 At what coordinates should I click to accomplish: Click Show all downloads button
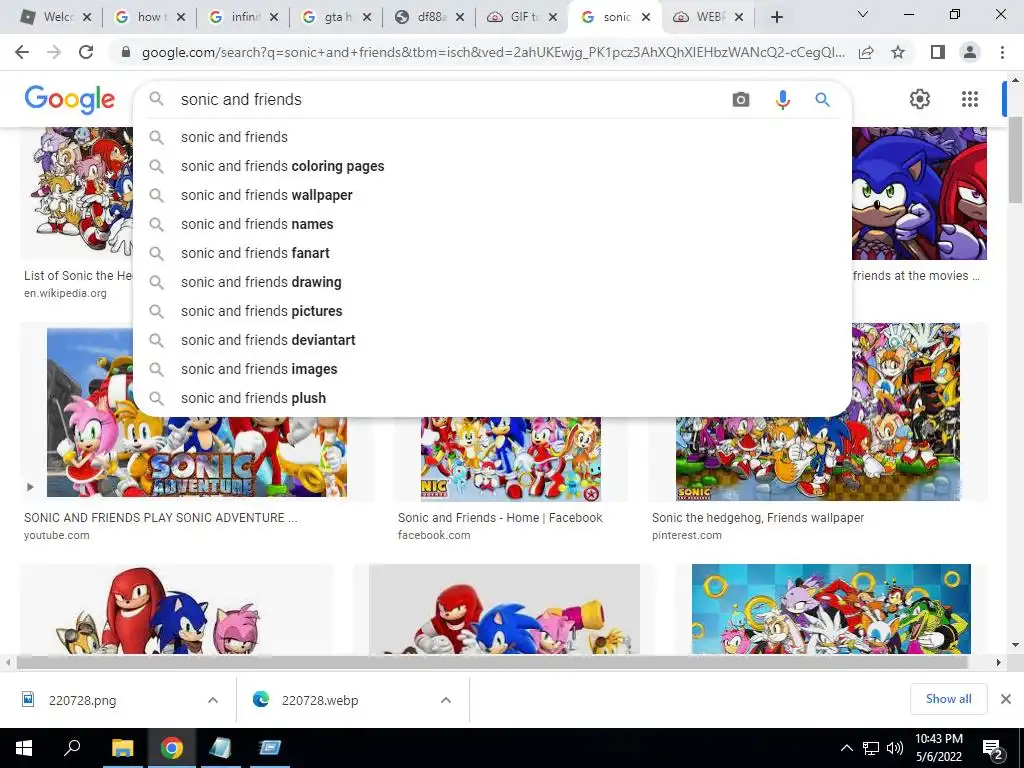(948, 699)
